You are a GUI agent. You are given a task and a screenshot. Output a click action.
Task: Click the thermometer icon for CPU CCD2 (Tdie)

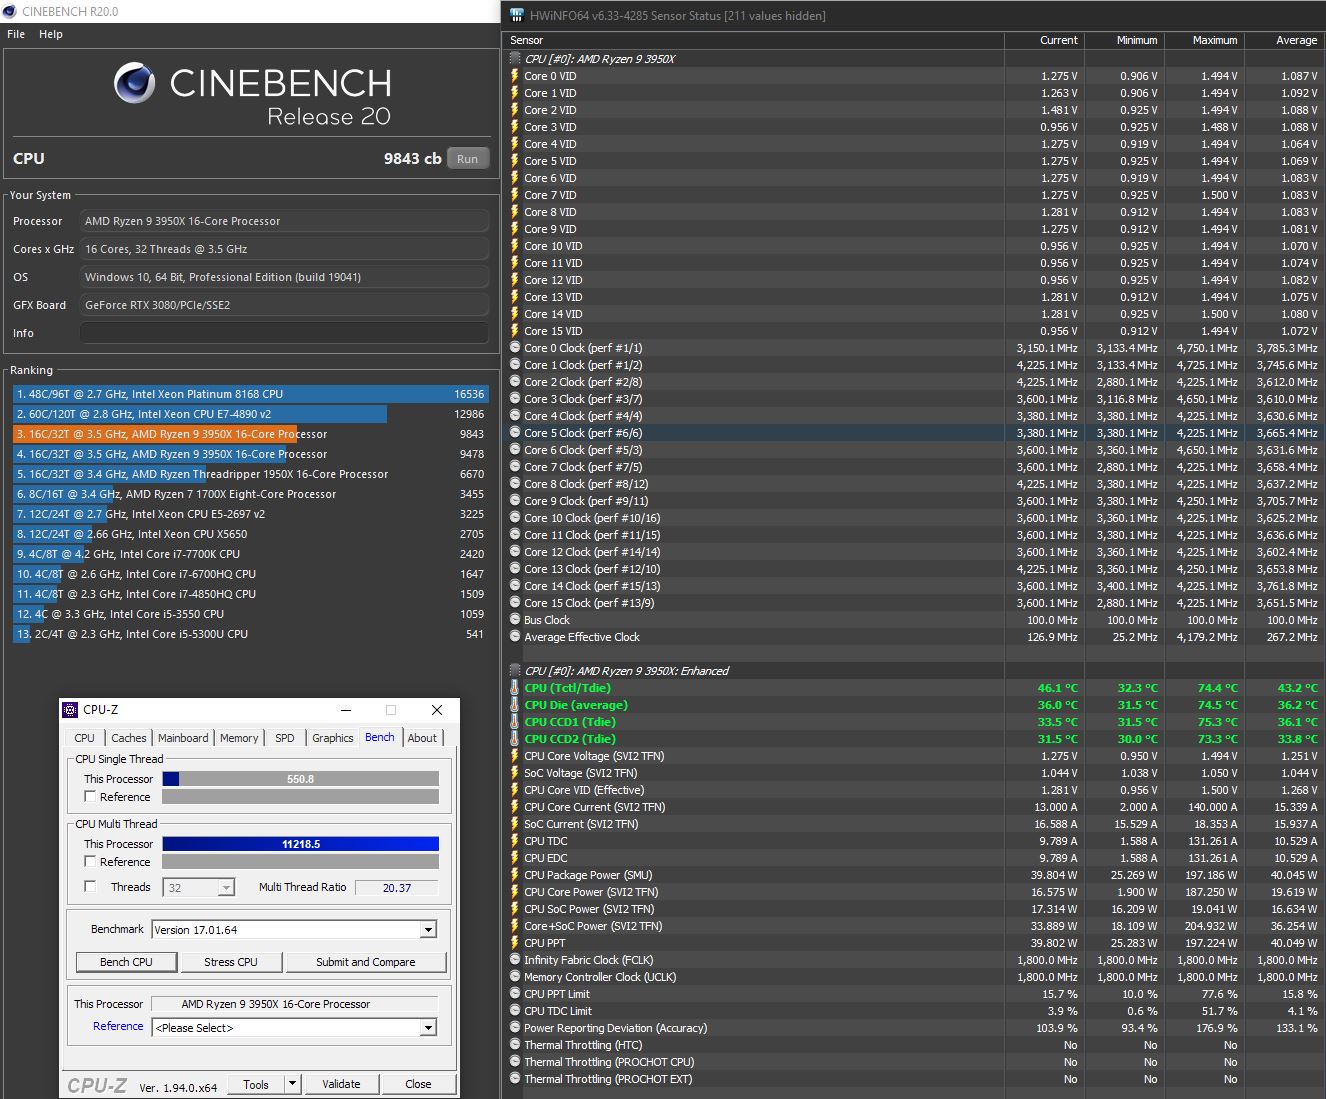pos(515,739)
